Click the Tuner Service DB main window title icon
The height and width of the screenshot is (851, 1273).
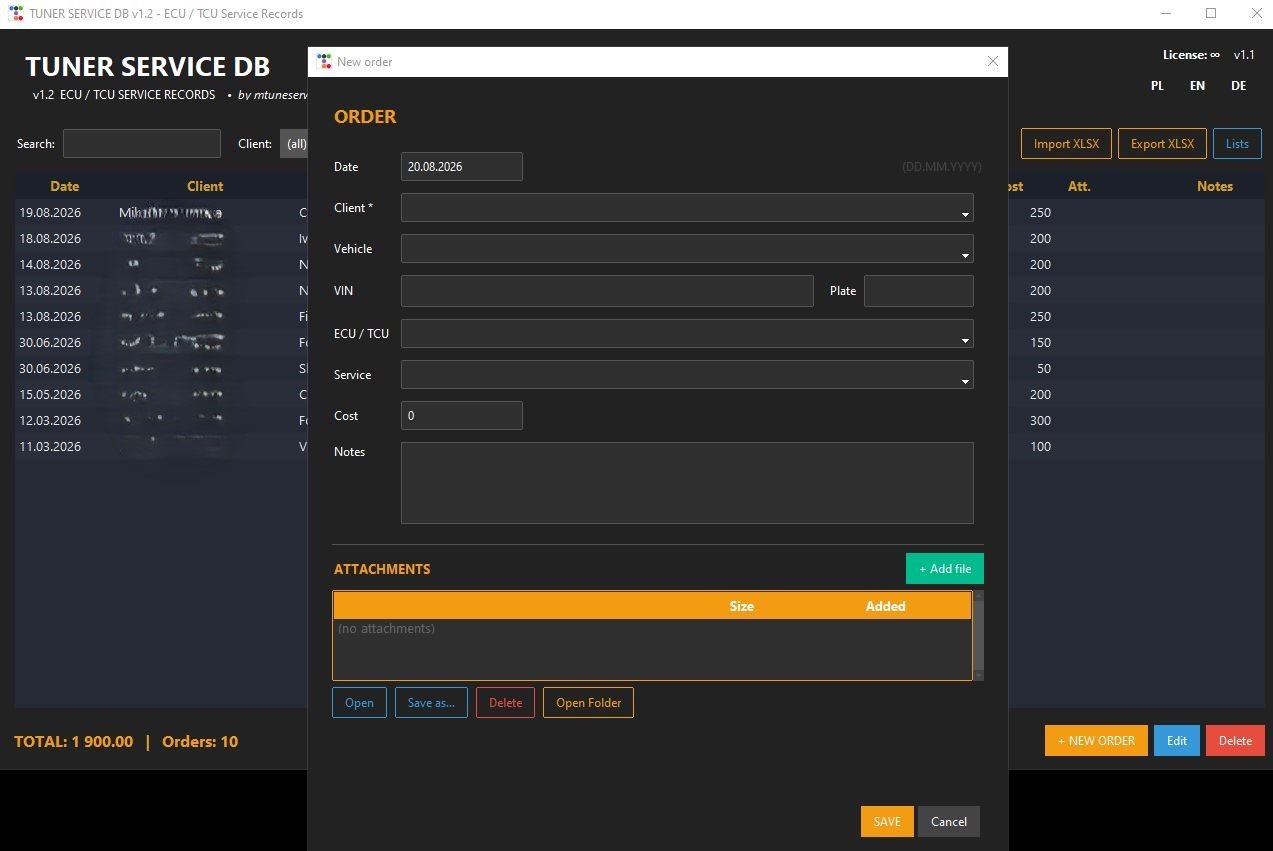coord(15,14)
